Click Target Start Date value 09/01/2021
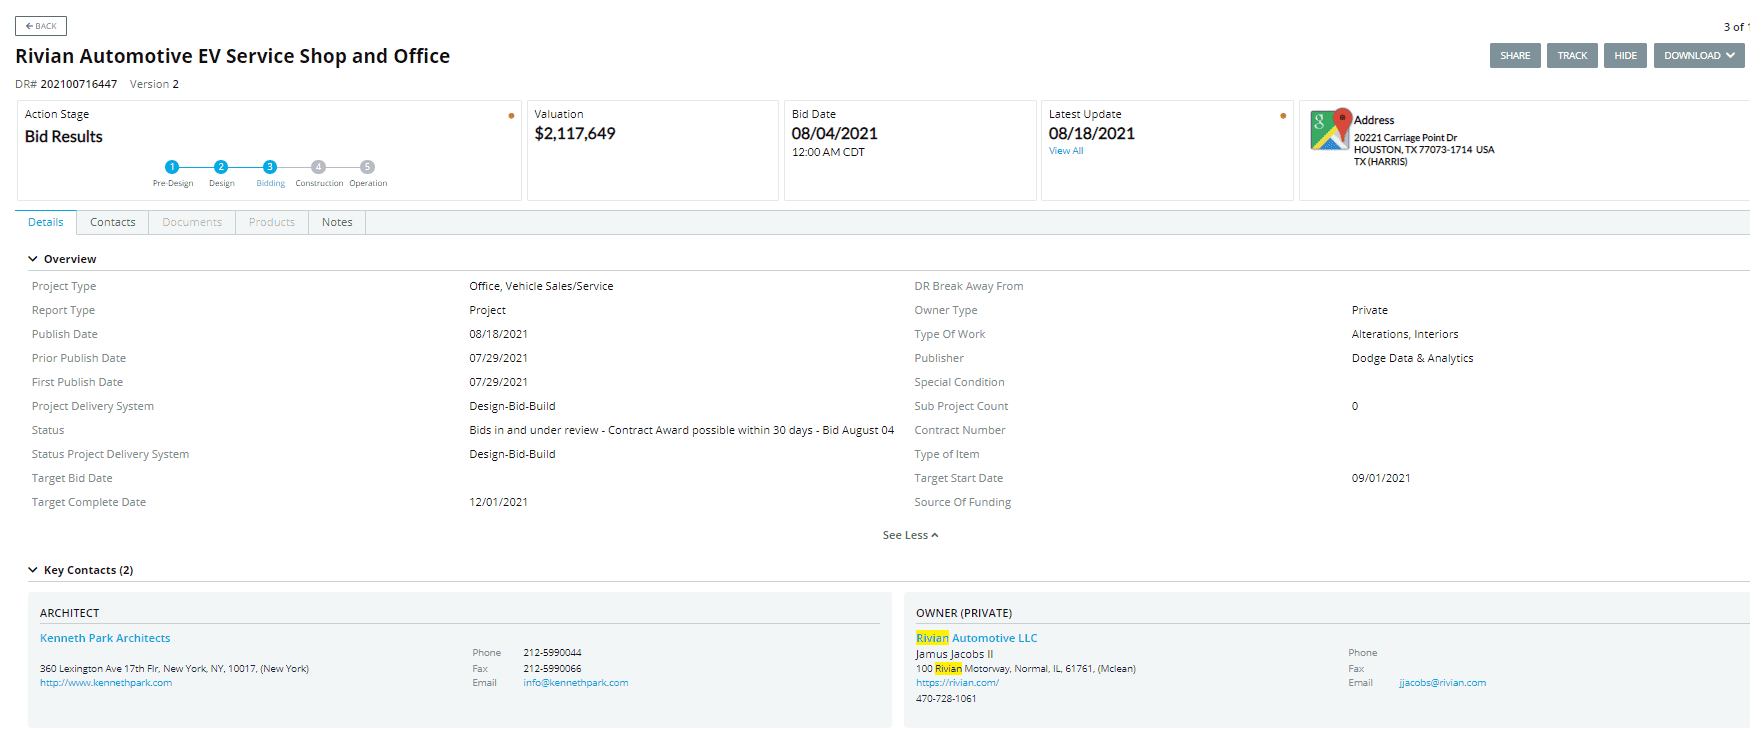1750x743 pixels. [1381, 478]
